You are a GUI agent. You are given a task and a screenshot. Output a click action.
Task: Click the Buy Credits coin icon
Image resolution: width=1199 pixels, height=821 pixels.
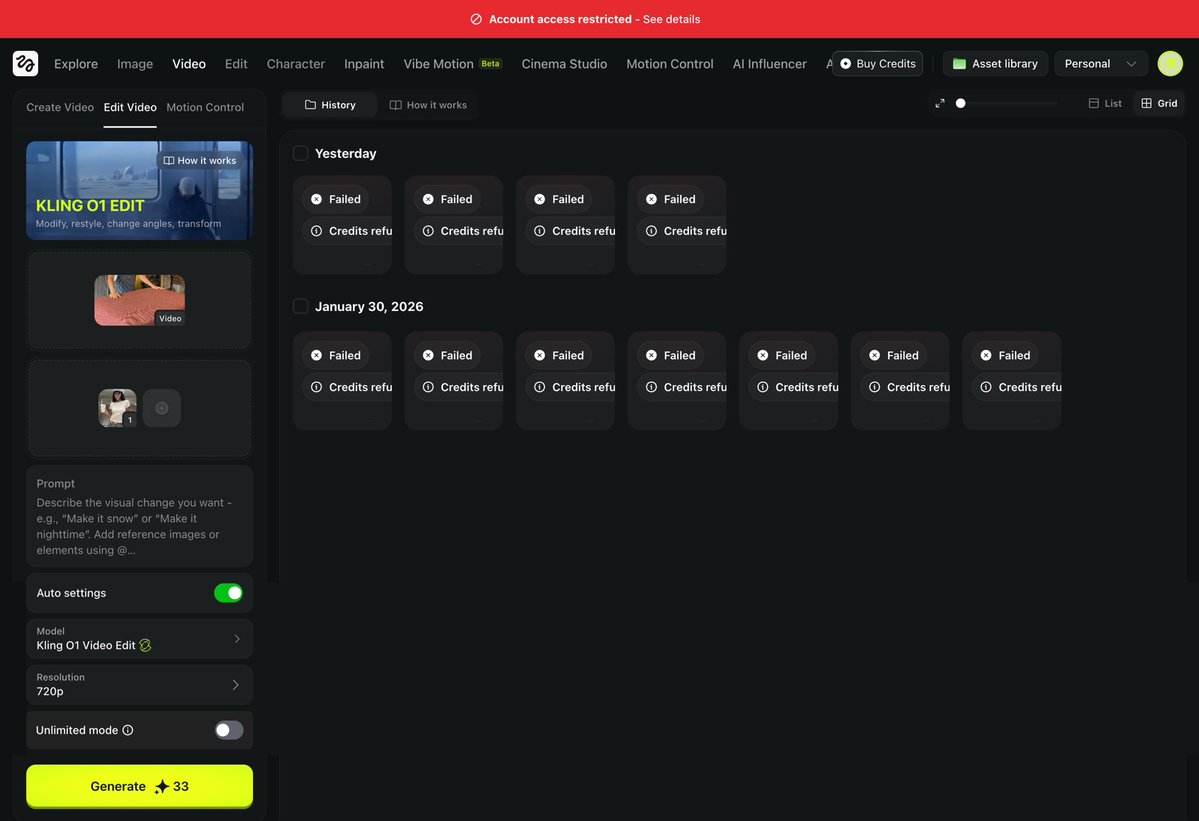[x=846, y=63]
